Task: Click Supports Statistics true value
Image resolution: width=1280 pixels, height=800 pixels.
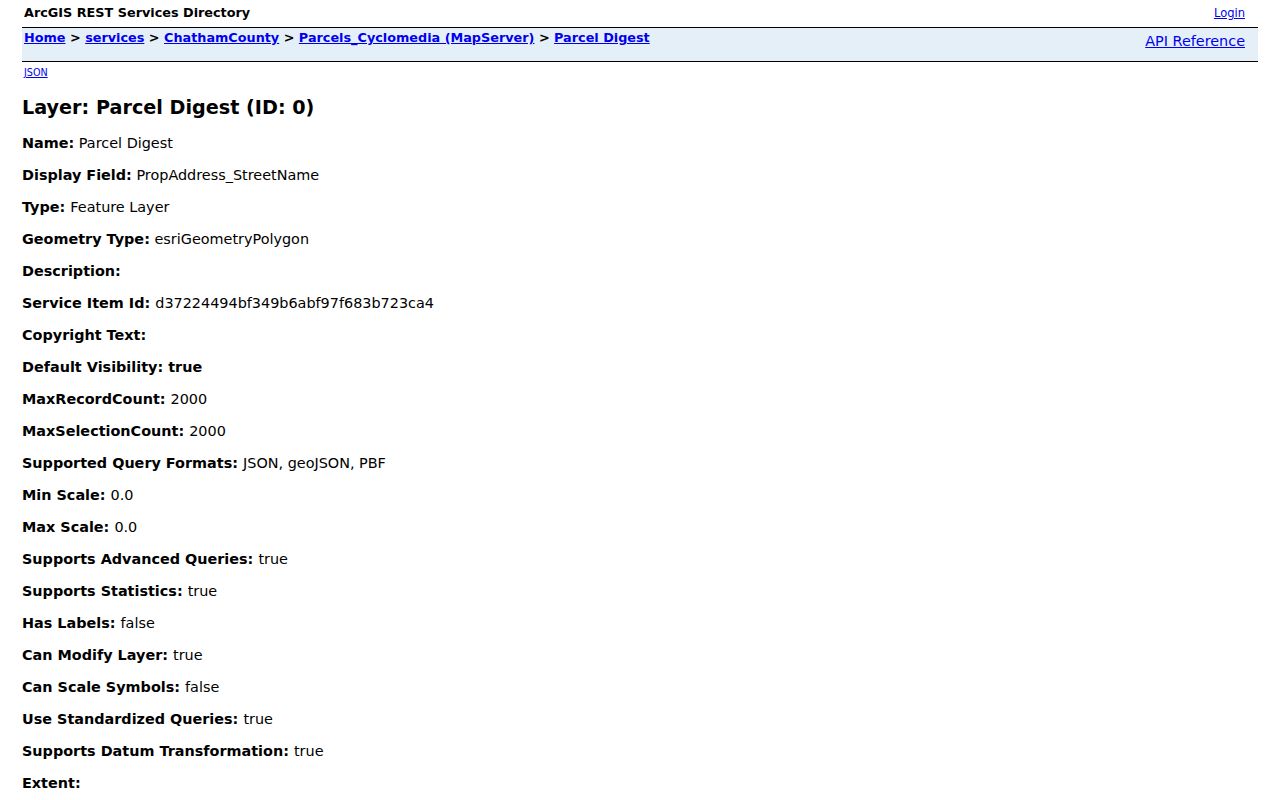Action: 202,591
